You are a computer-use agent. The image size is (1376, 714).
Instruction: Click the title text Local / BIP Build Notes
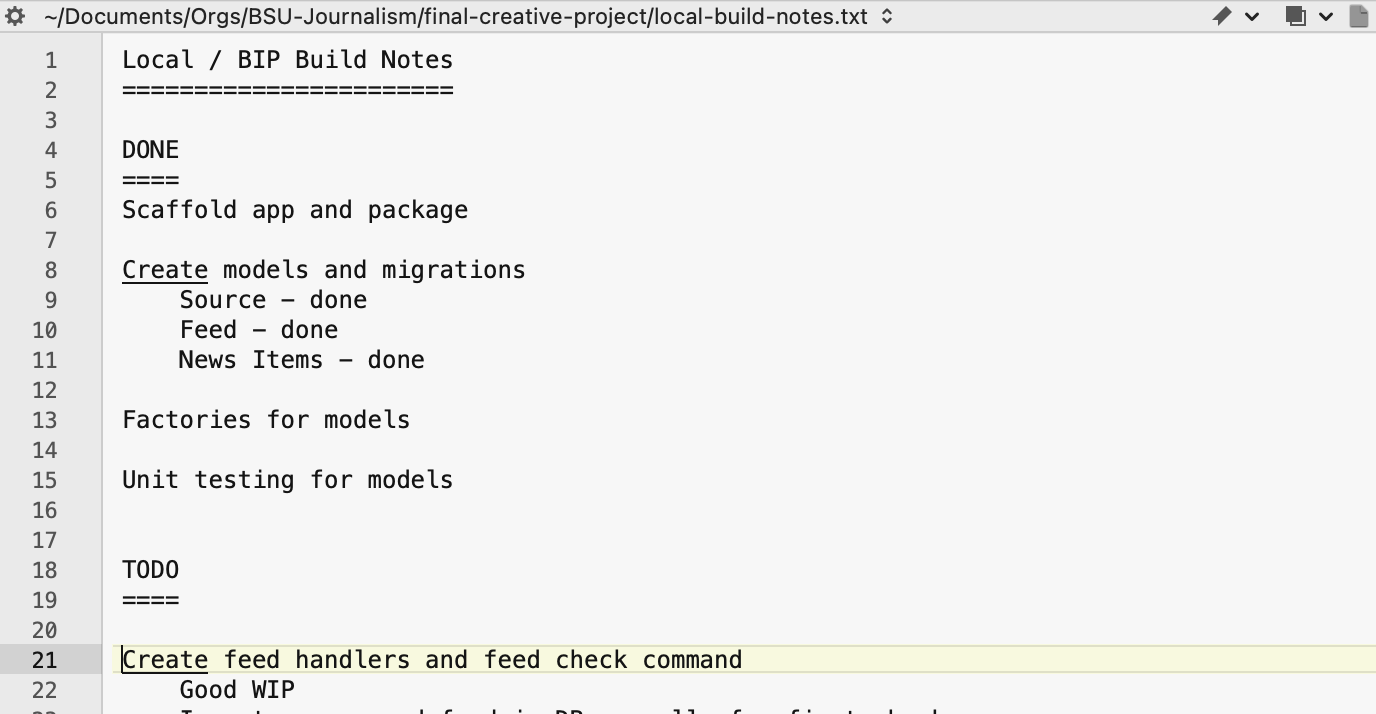tap(288, 60)
